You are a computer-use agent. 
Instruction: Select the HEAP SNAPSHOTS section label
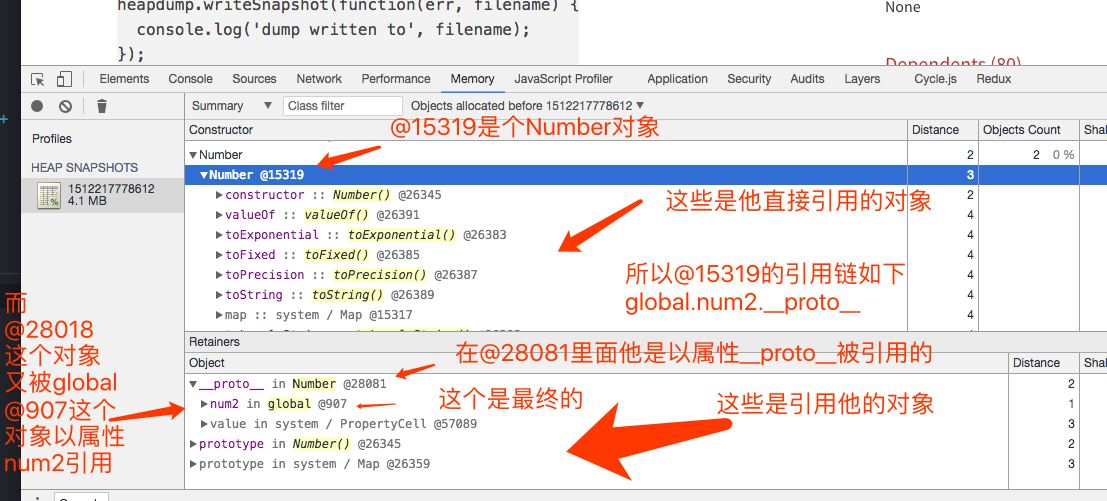click(x=85, y=168)
